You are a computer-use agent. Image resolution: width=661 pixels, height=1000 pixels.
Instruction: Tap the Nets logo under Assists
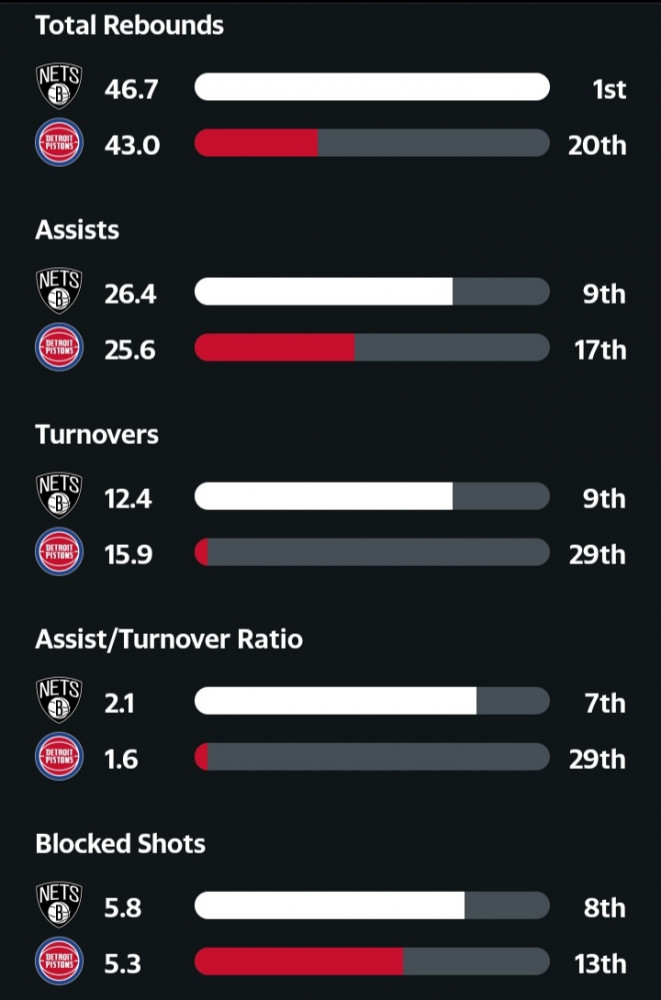(x=58, y=292)
